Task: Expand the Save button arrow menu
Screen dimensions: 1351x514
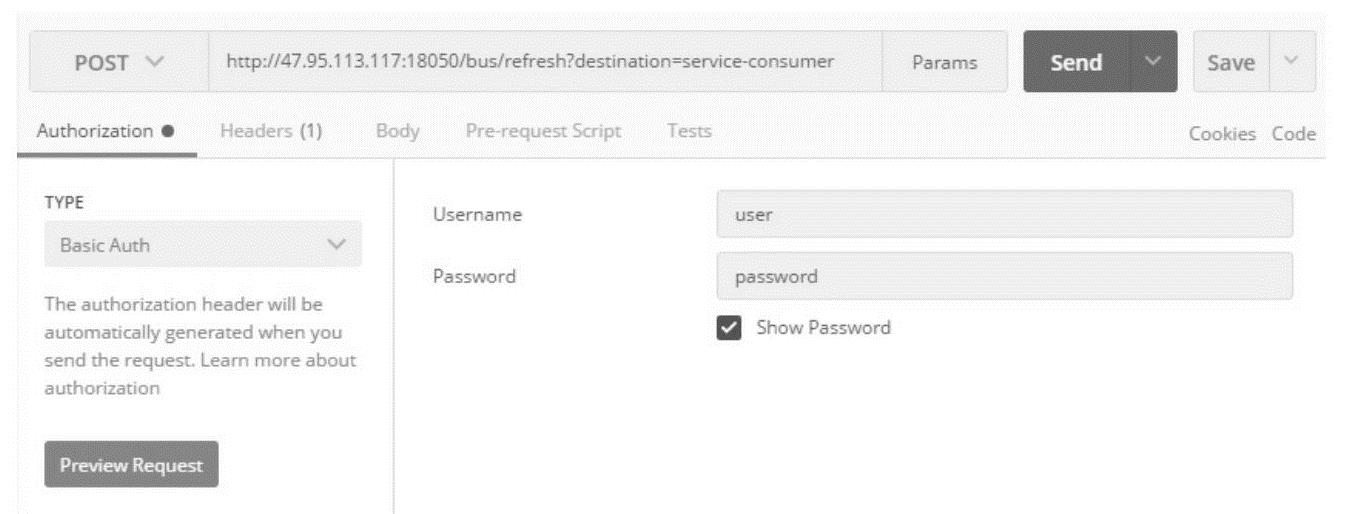Action: pyautogui.click(x=1291, y=63)
